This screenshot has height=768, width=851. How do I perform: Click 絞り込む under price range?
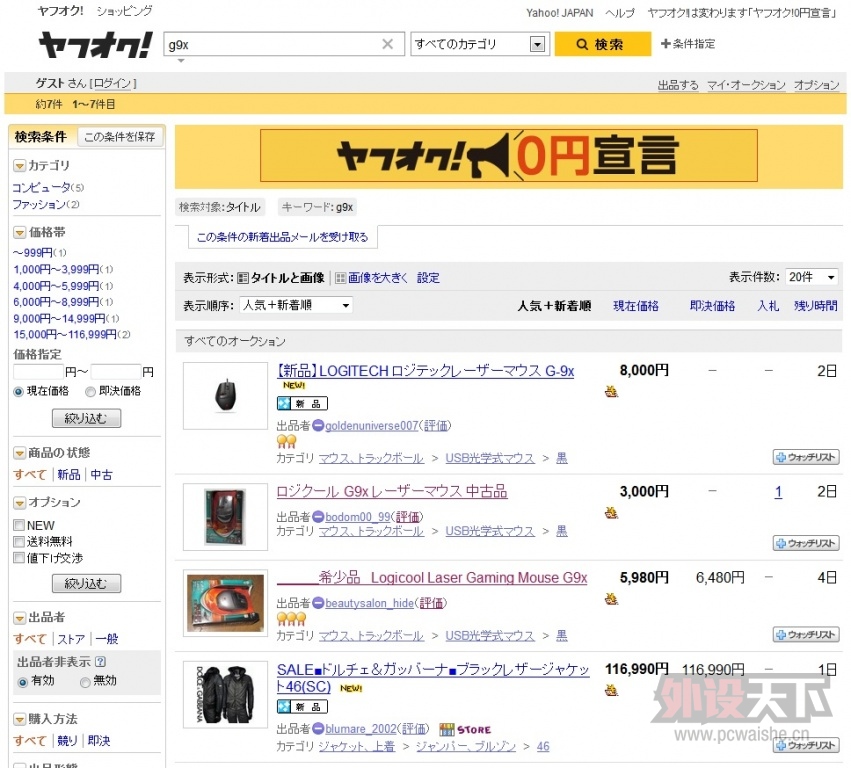click(86, 418)
